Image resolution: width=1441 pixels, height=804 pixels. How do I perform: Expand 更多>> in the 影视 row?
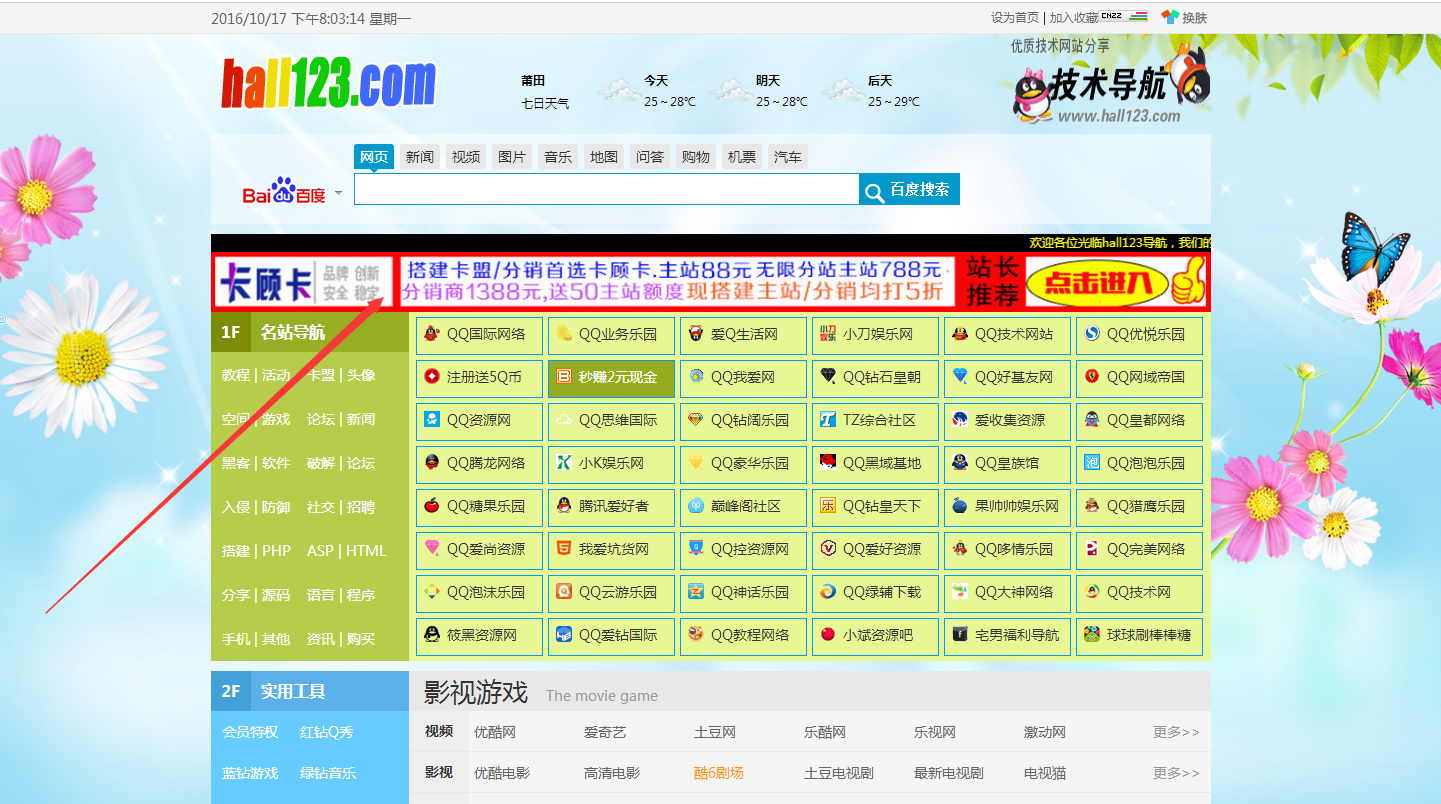1175,773
